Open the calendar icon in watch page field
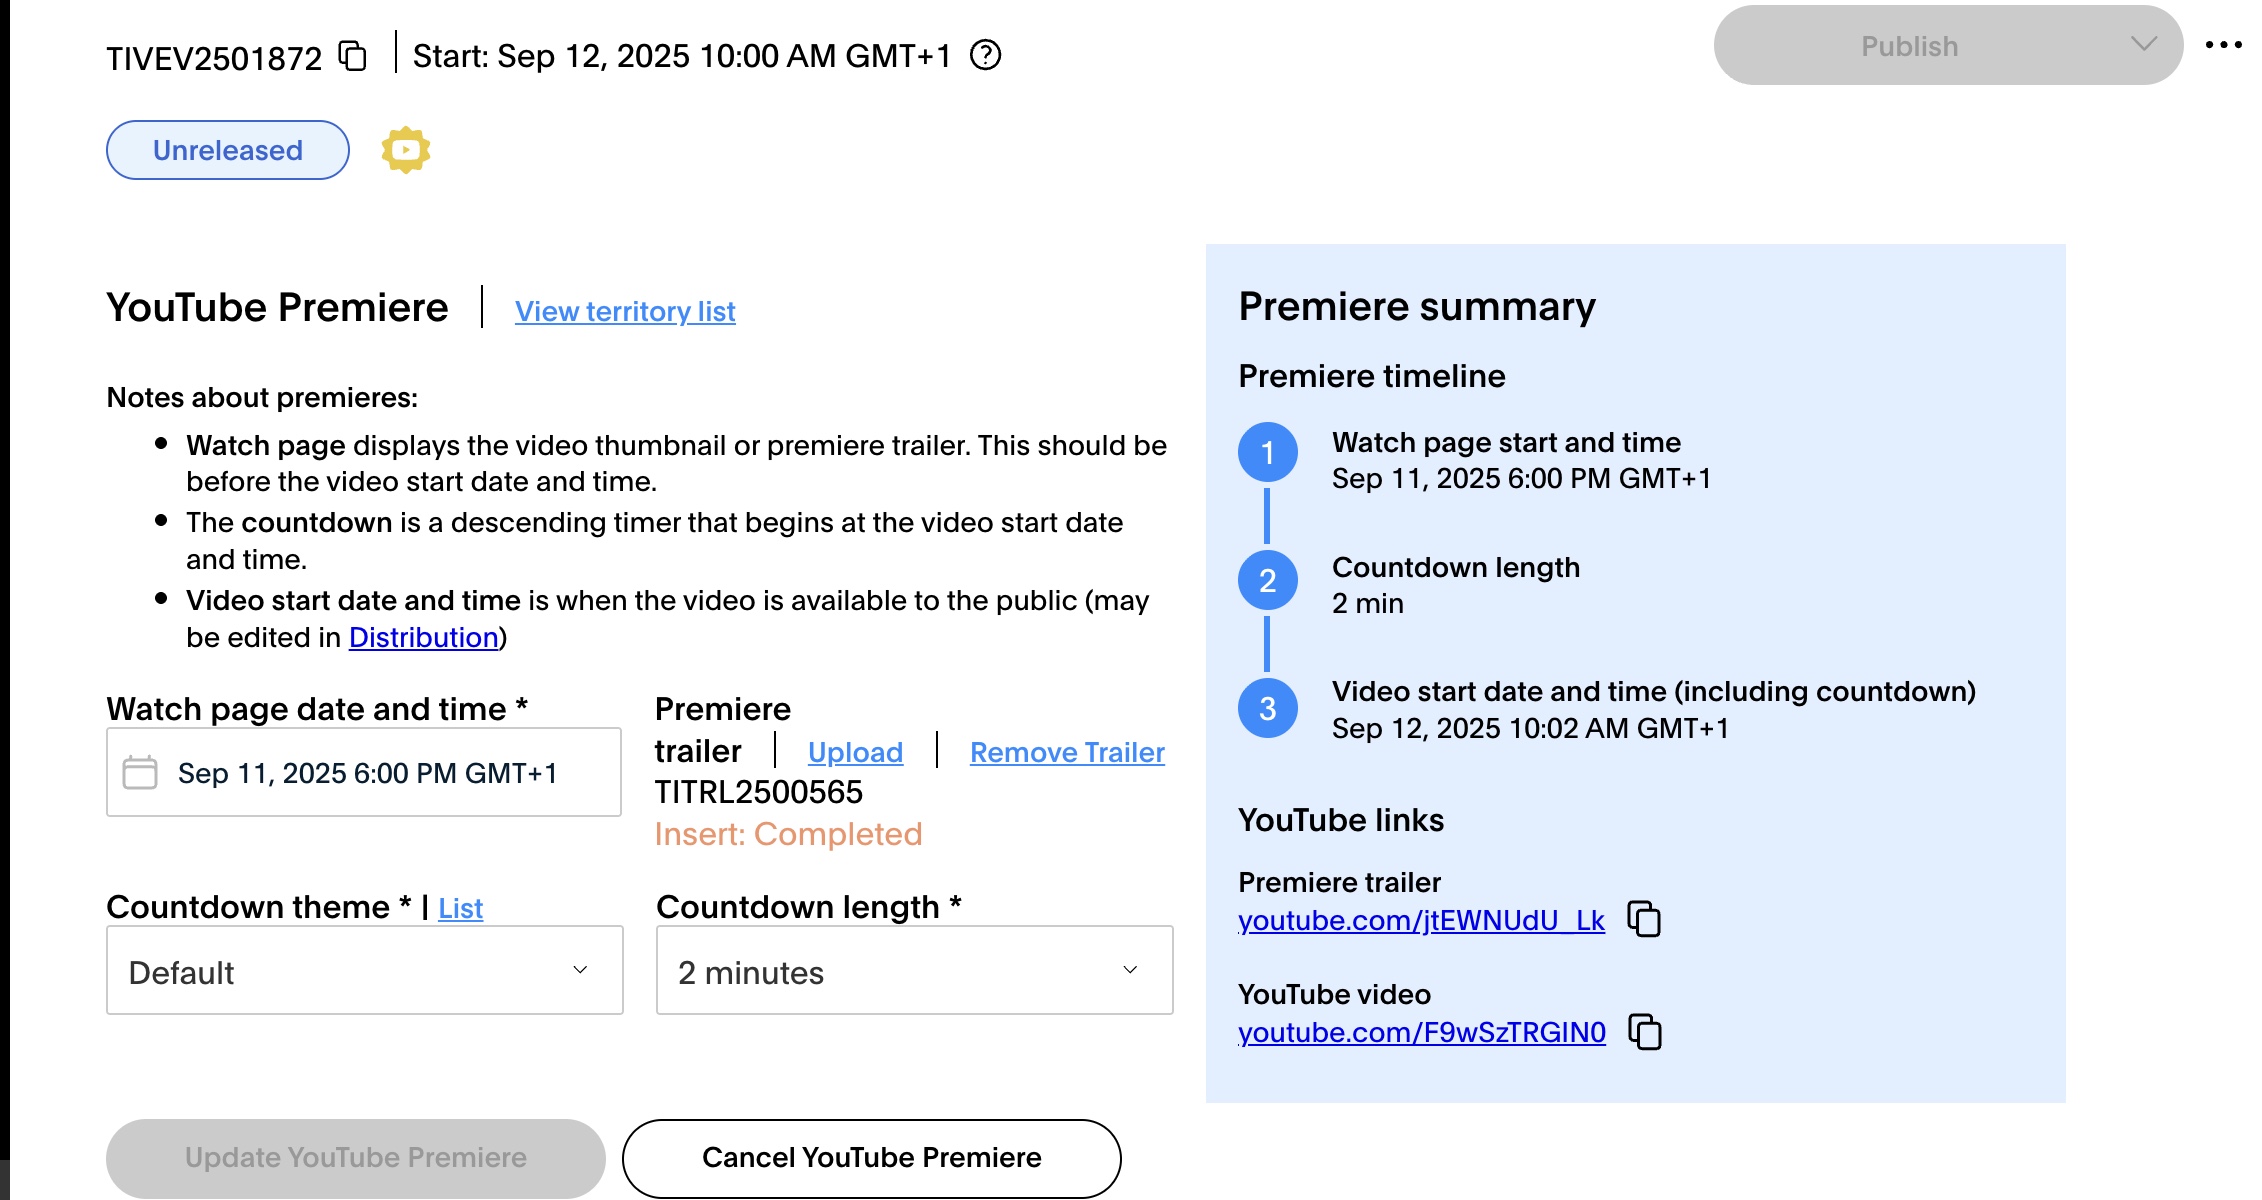The height and width of the screenshot is (1200, 2262). point(140,772)
